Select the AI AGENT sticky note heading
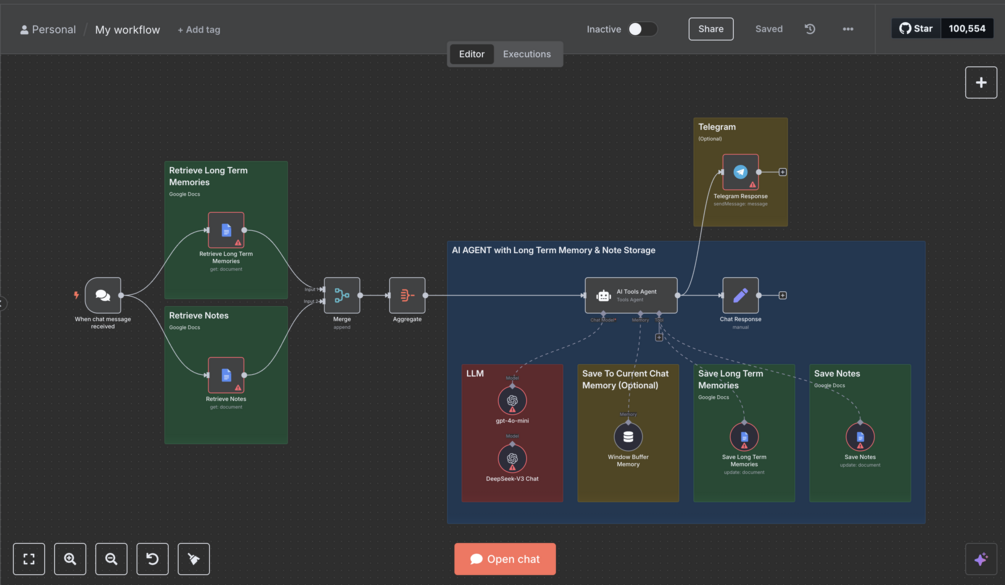Image resolution: width=1005 pixels, height=585 pixels. coord(553,250)
